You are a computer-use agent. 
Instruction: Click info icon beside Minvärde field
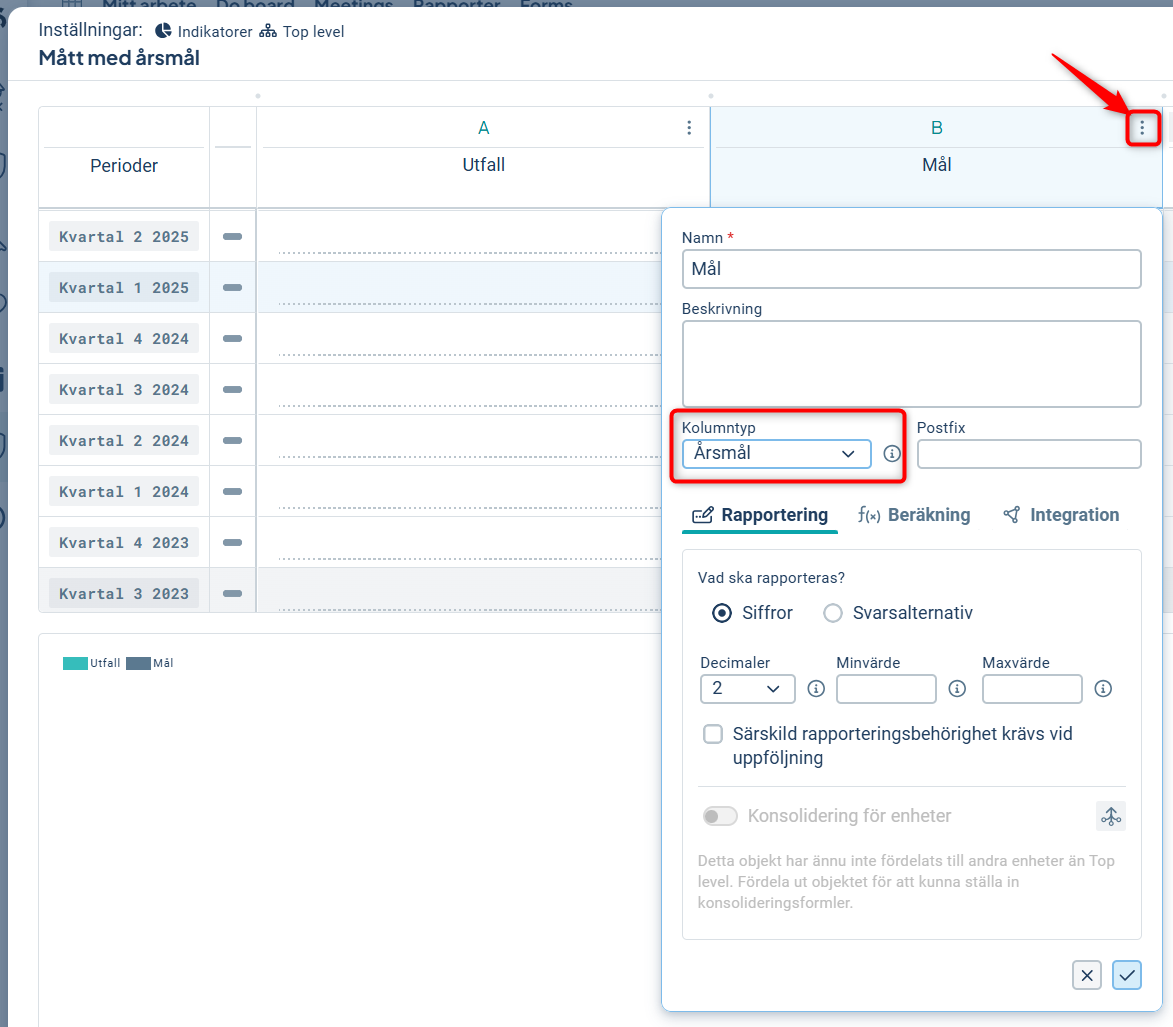[x=957, y=689]
